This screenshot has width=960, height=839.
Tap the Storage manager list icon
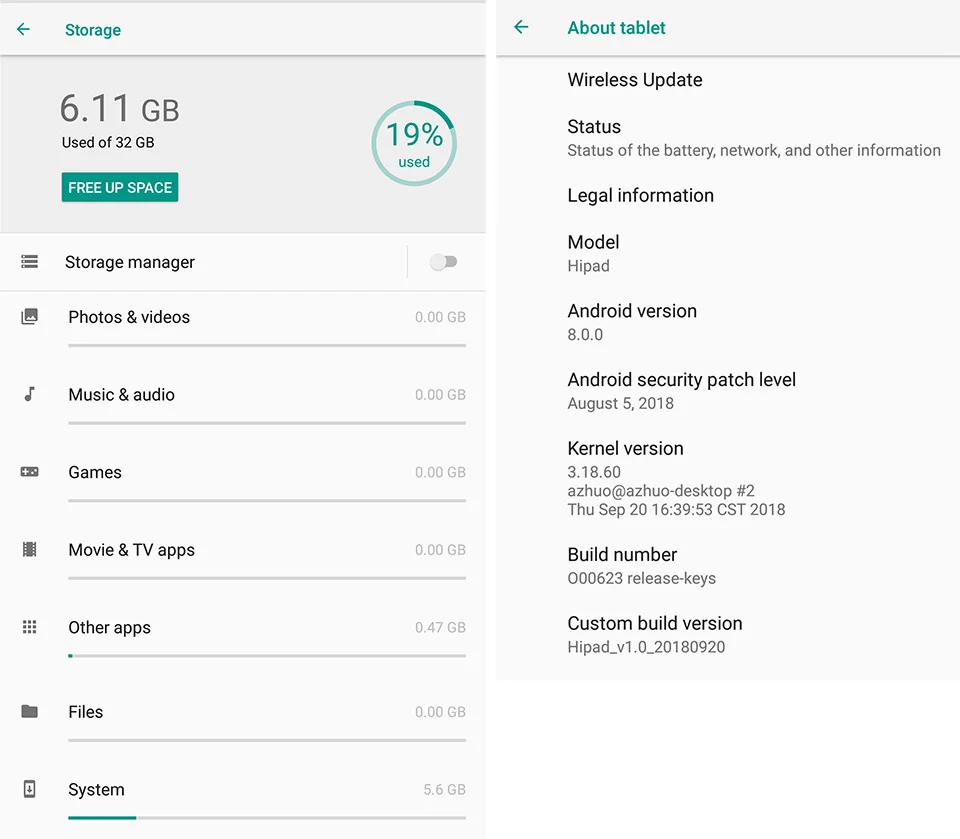pyautogui.click(x=29, y=261)
